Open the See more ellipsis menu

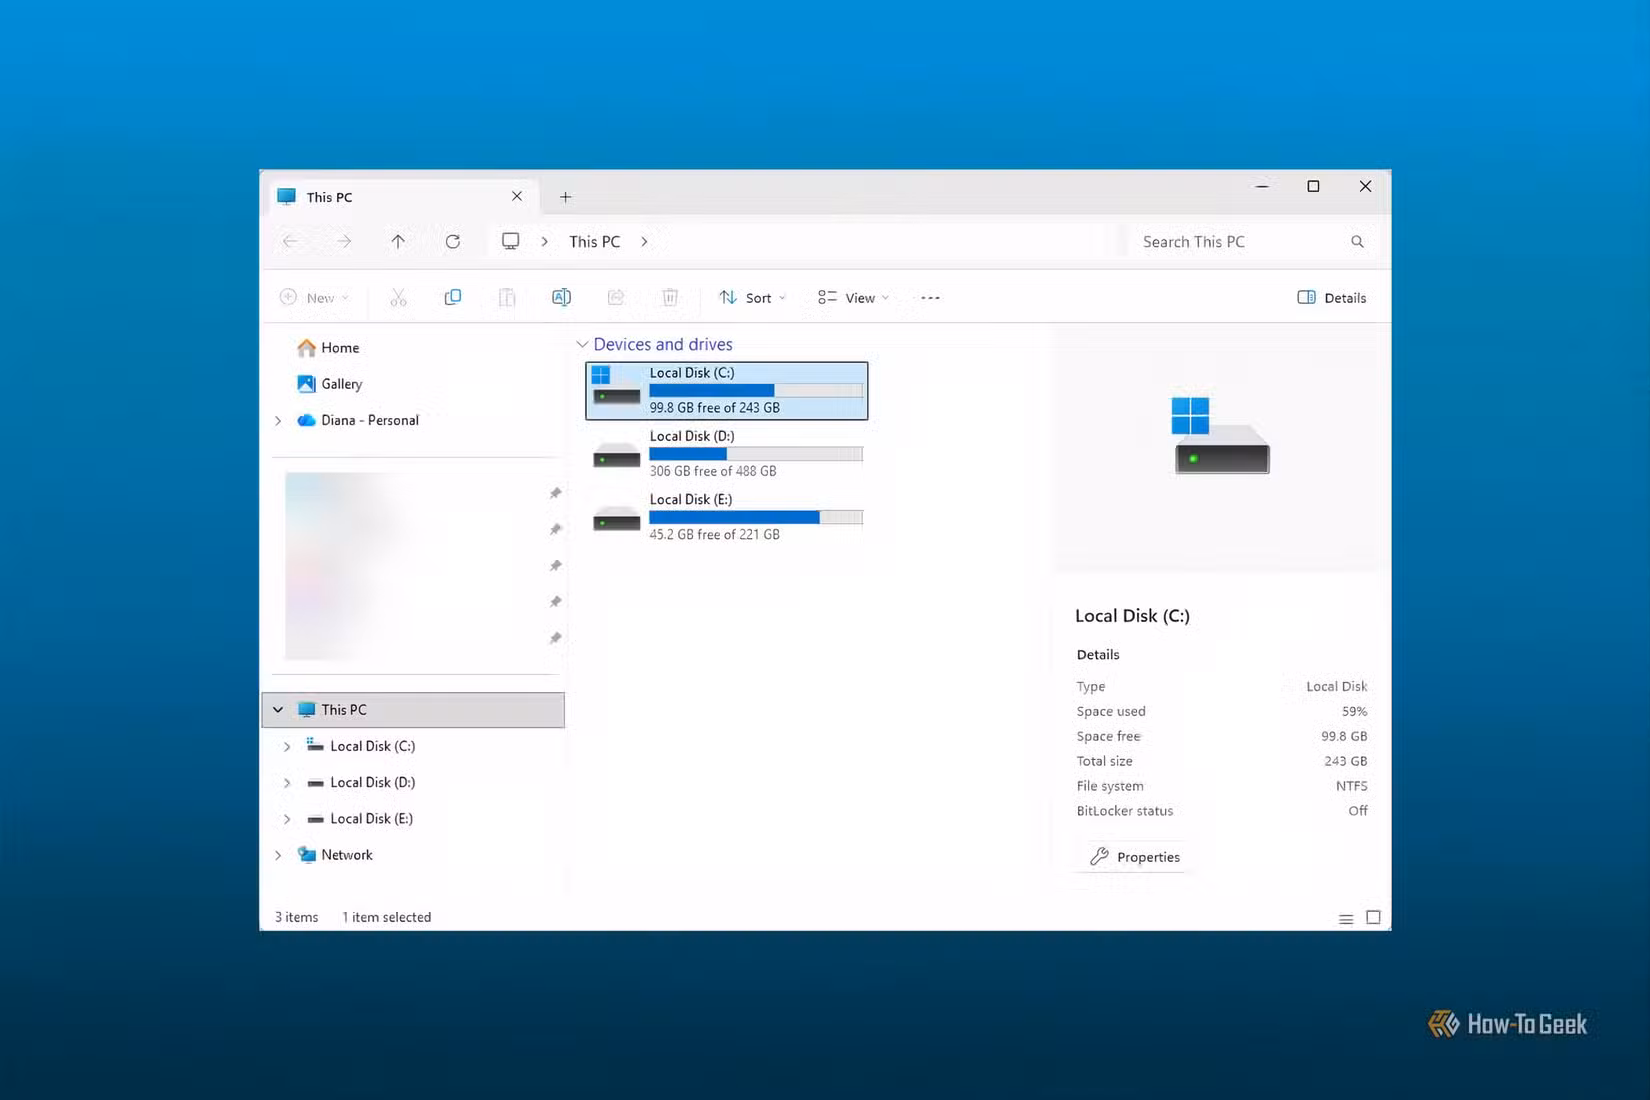click(x=930, y=298)
